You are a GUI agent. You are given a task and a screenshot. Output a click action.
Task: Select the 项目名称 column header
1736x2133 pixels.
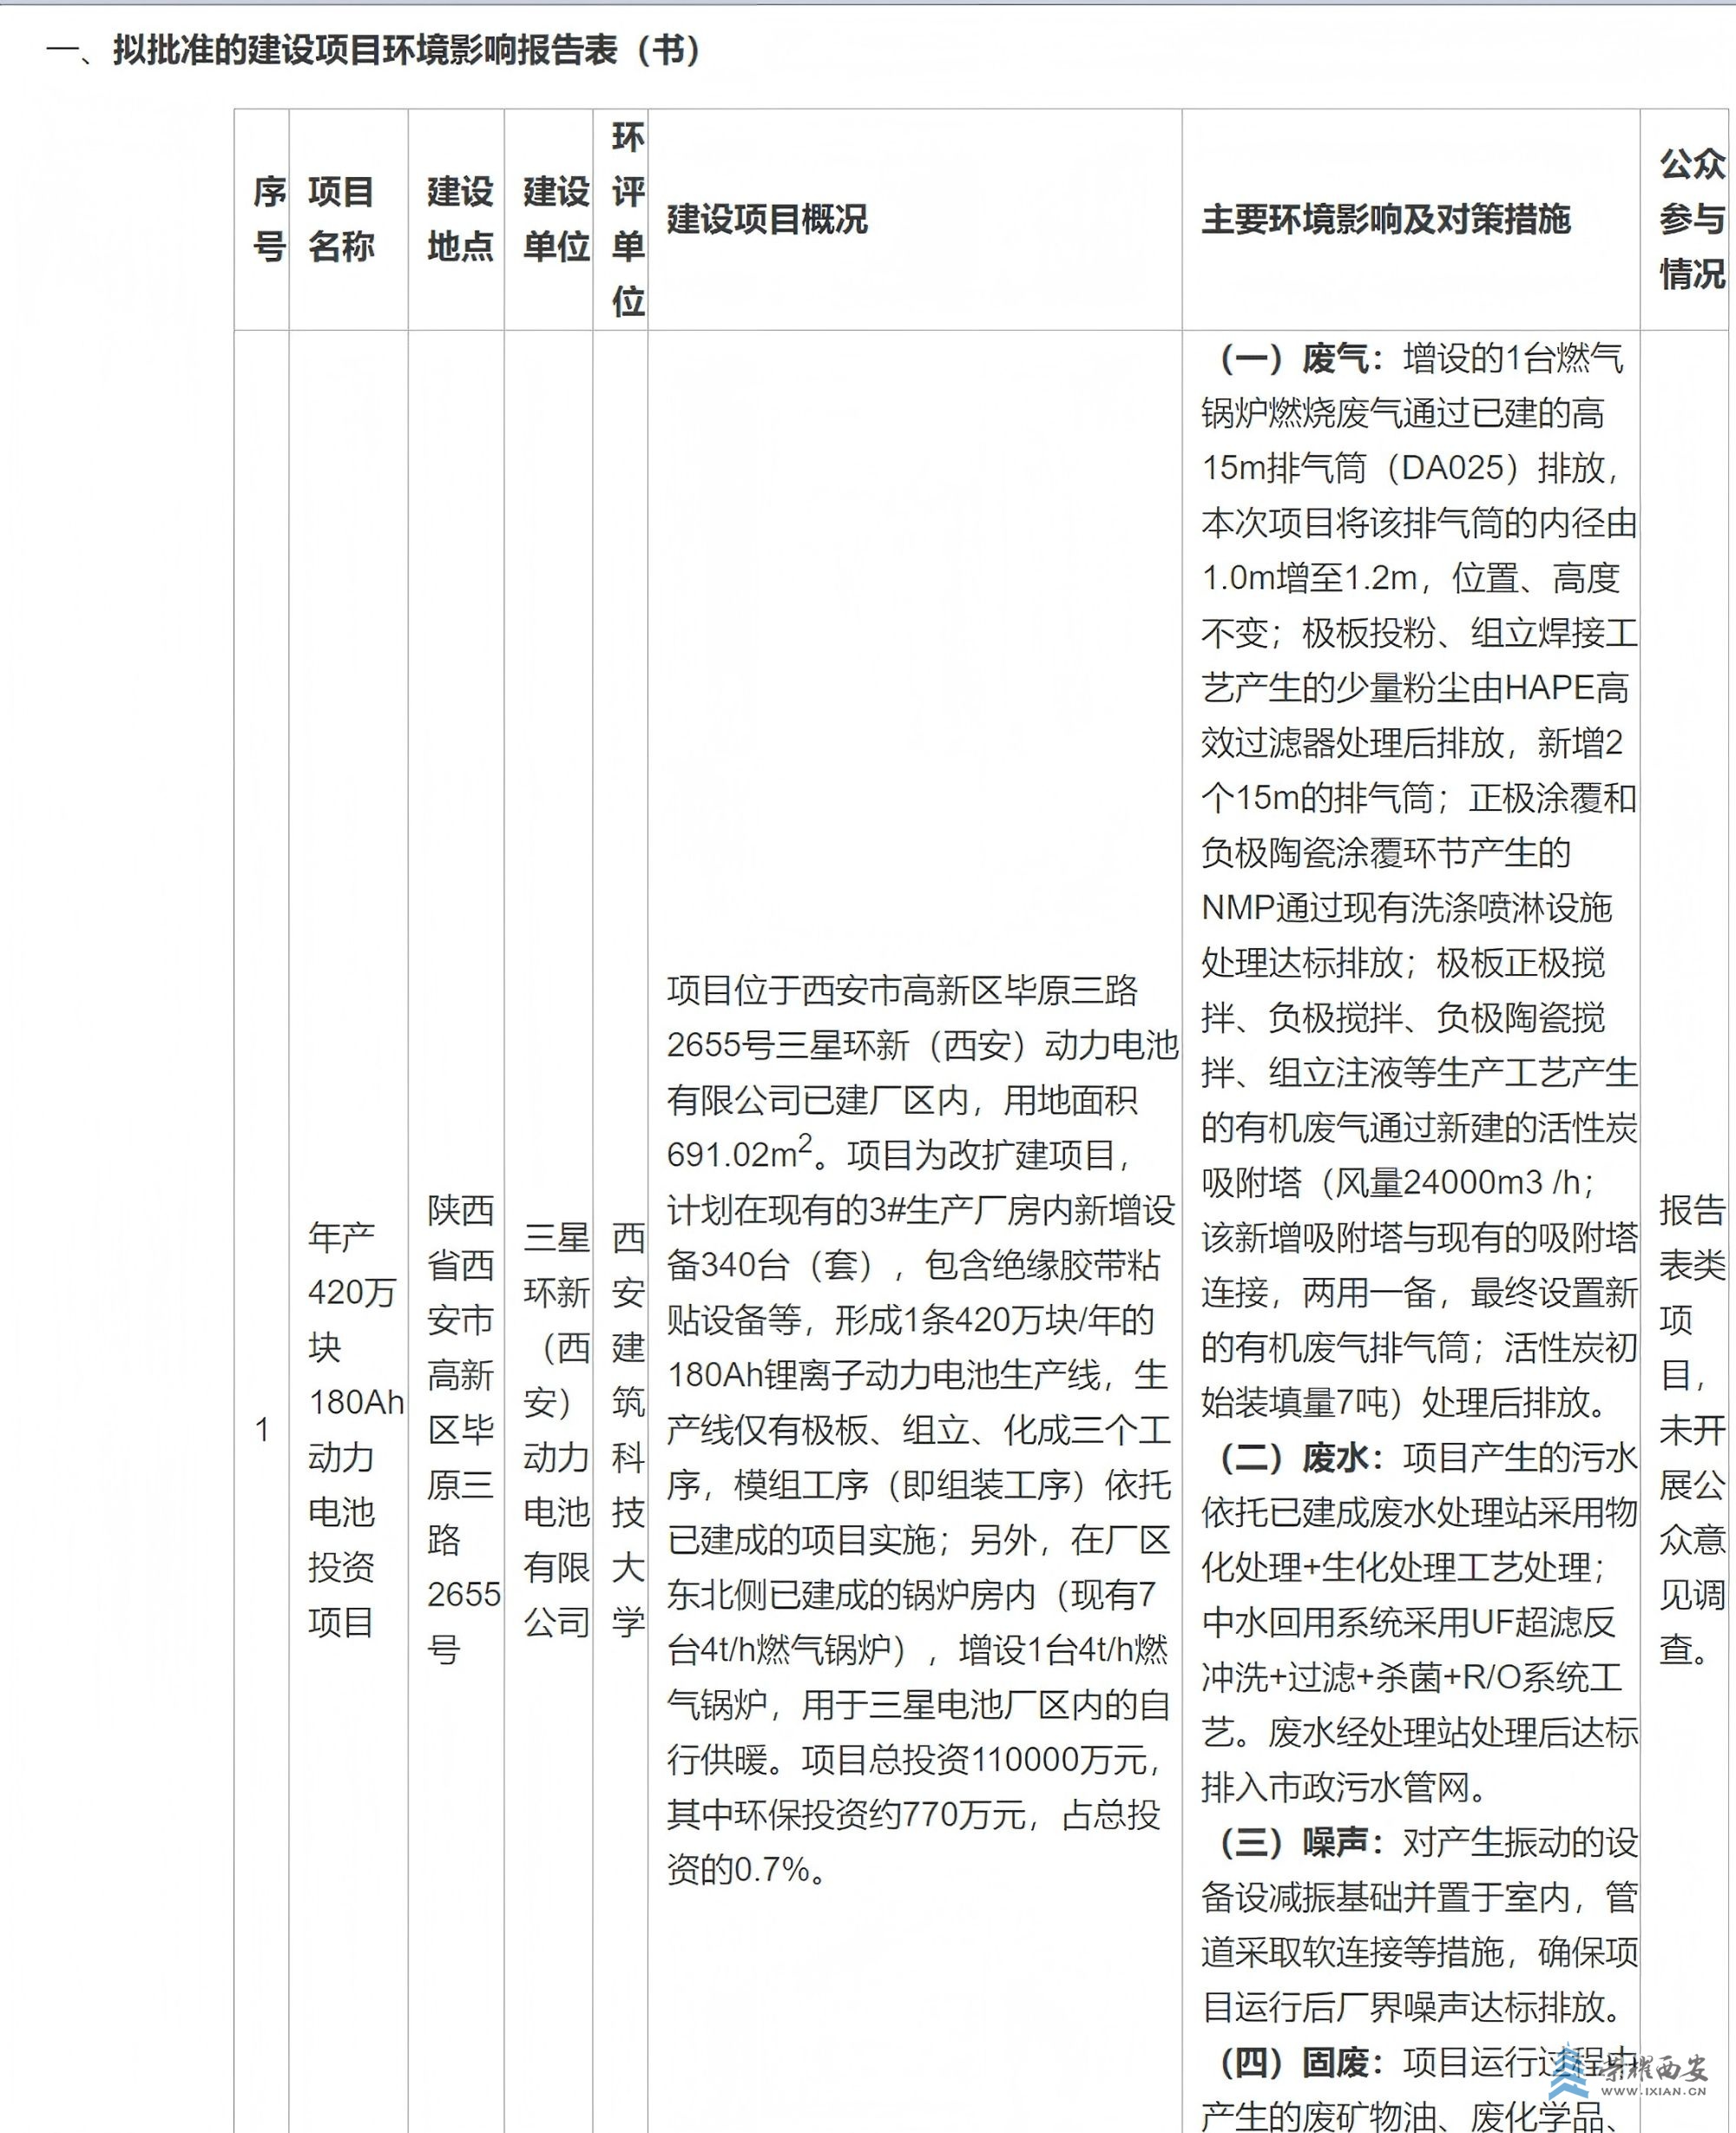click(349, 219)
